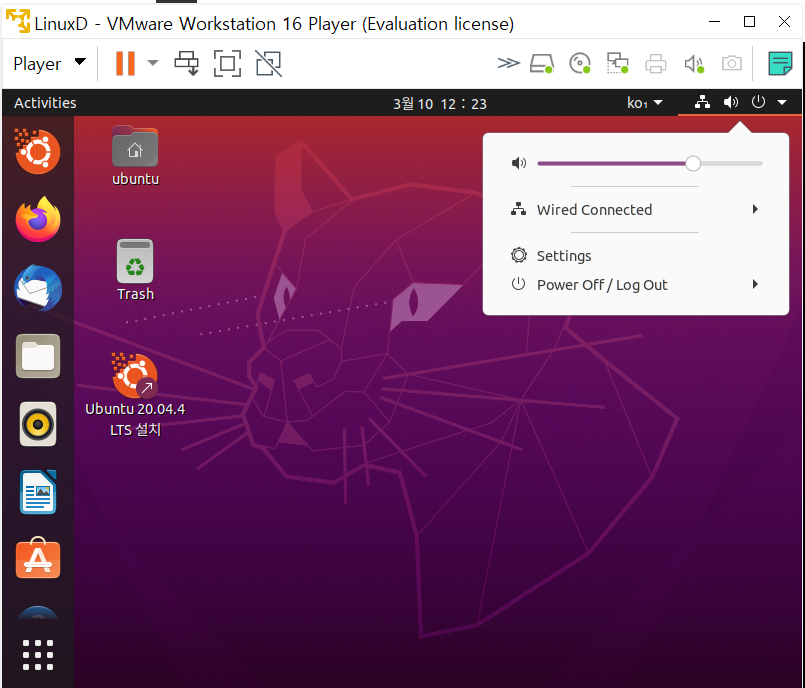Click the power icon in the Ubuntu top bar
The image size is (805, 688).
coord(758,102)
